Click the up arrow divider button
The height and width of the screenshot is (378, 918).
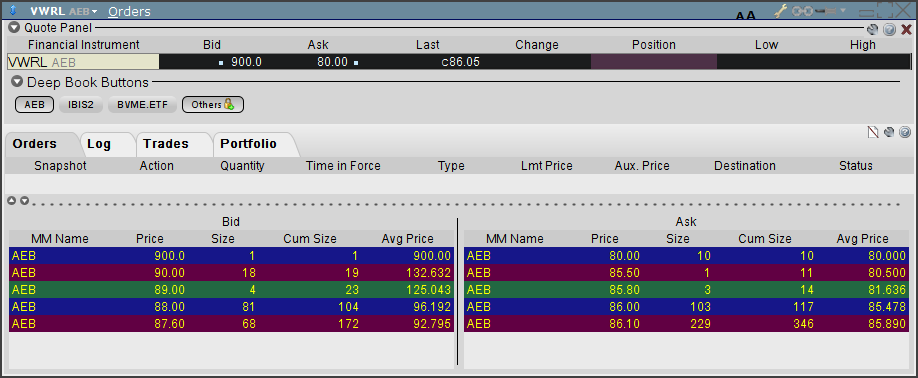[12, 201]
